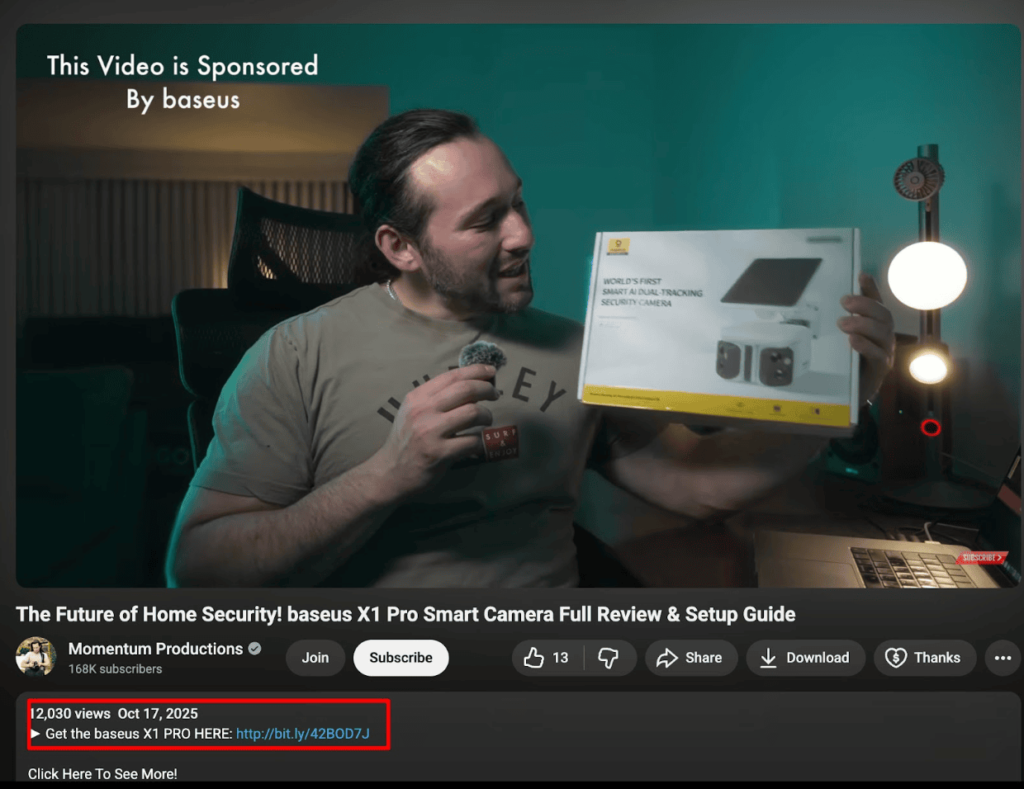This screenshot has height=789, width=1024.
Task: Click the 12,030 views date line
Action: pyautogui.click(x=114, y=713)
